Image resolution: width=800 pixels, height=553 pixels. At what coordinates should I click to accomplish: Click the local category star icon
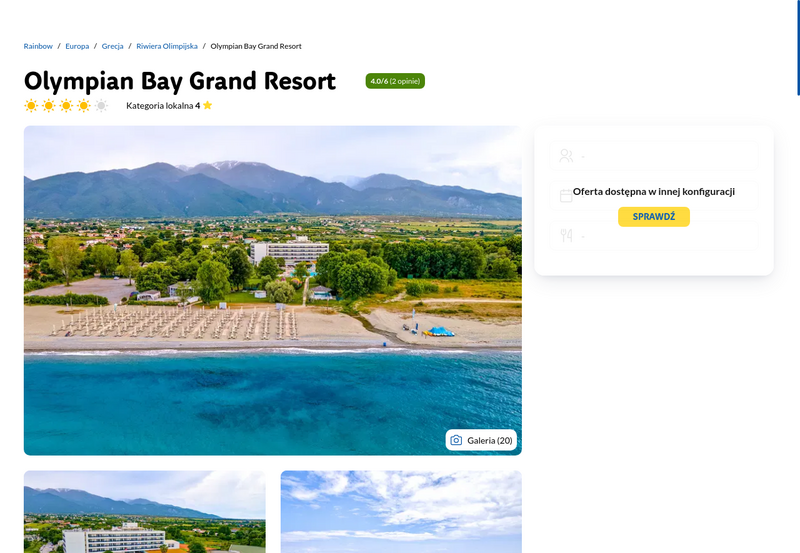tap(207, 105)
